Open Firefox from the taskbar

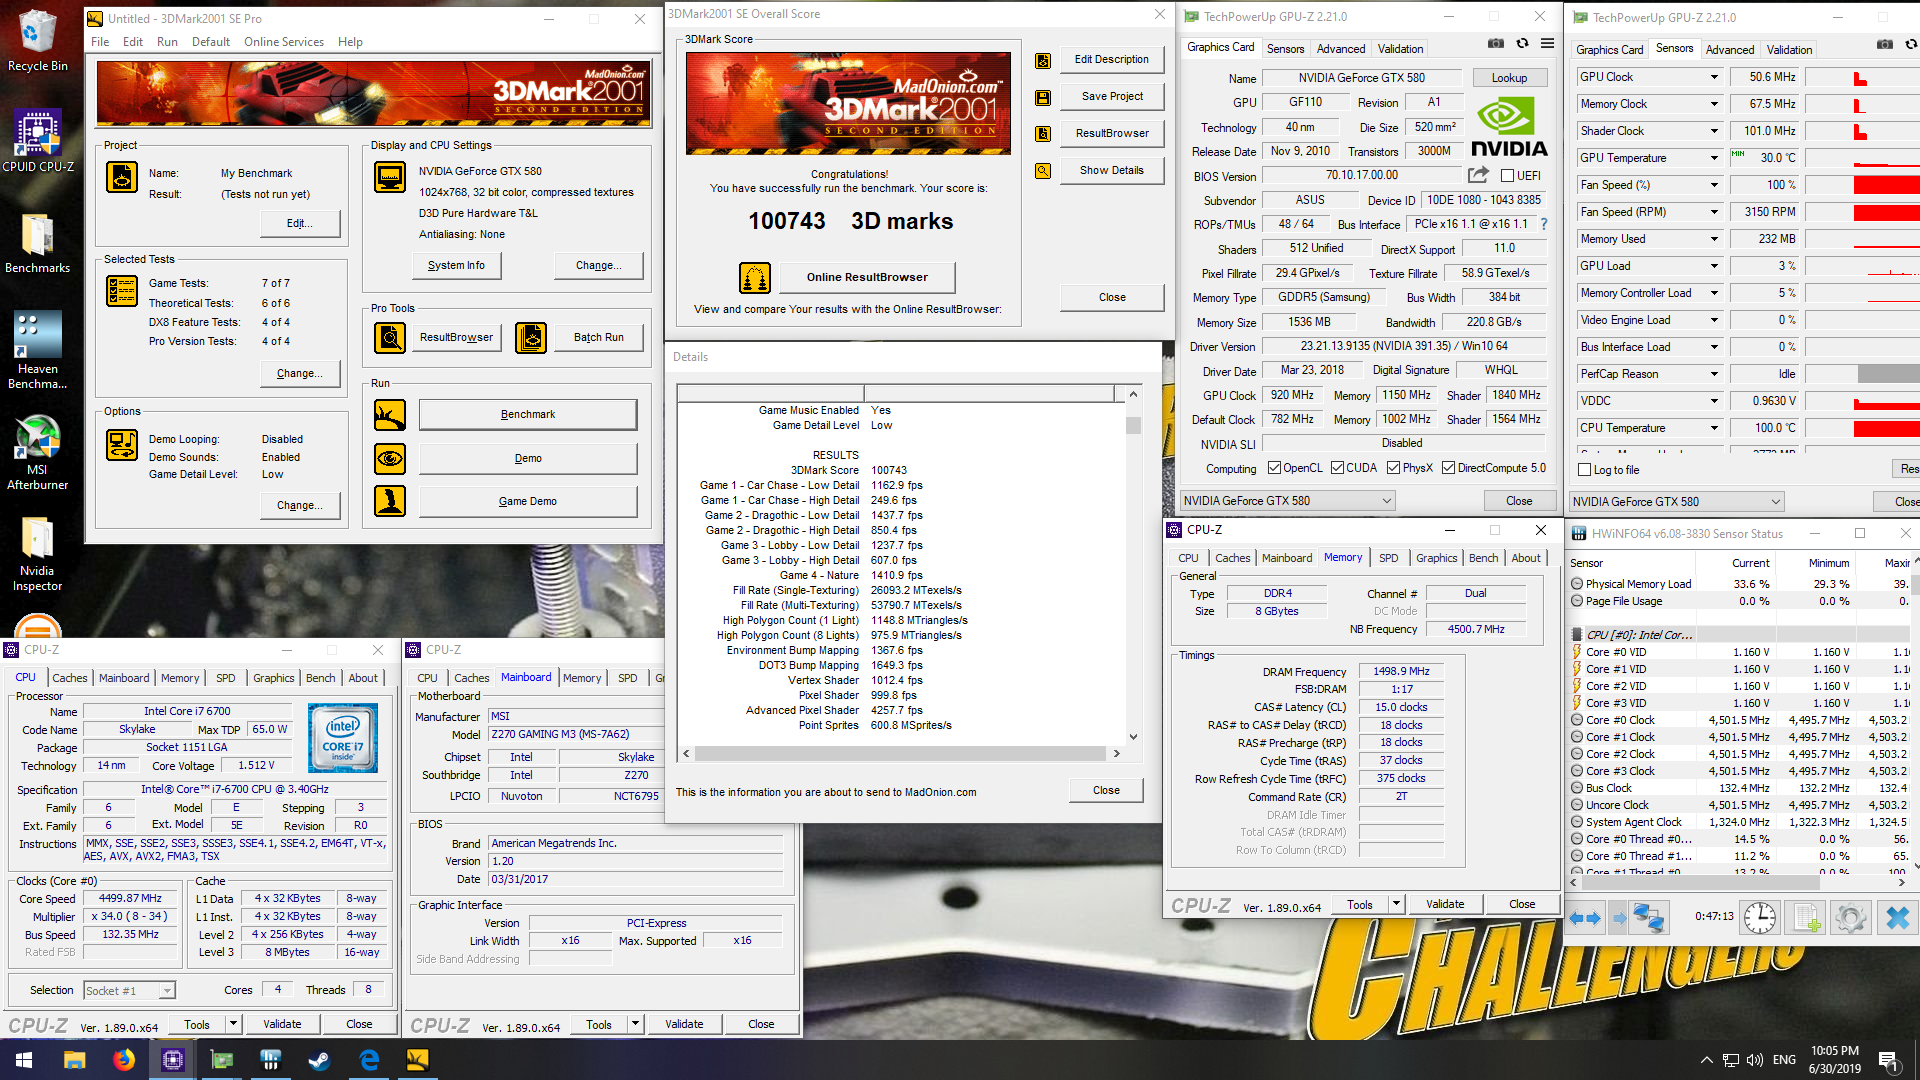click(124, 1060)
